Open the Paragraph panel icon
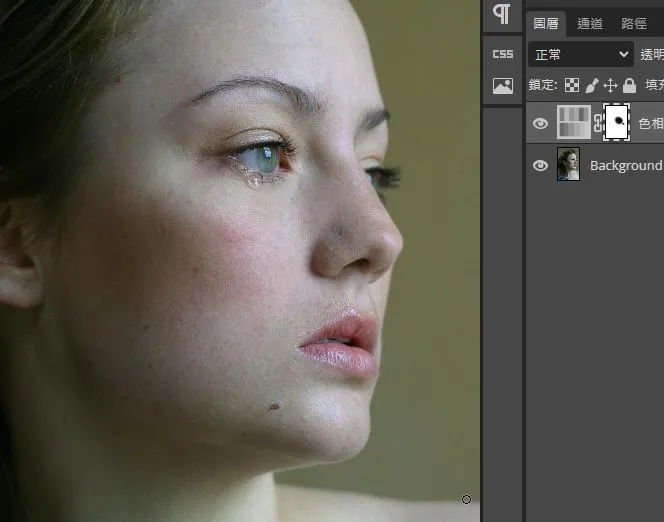The width and height of the screenshot is (664, 522). pos(502,14)
